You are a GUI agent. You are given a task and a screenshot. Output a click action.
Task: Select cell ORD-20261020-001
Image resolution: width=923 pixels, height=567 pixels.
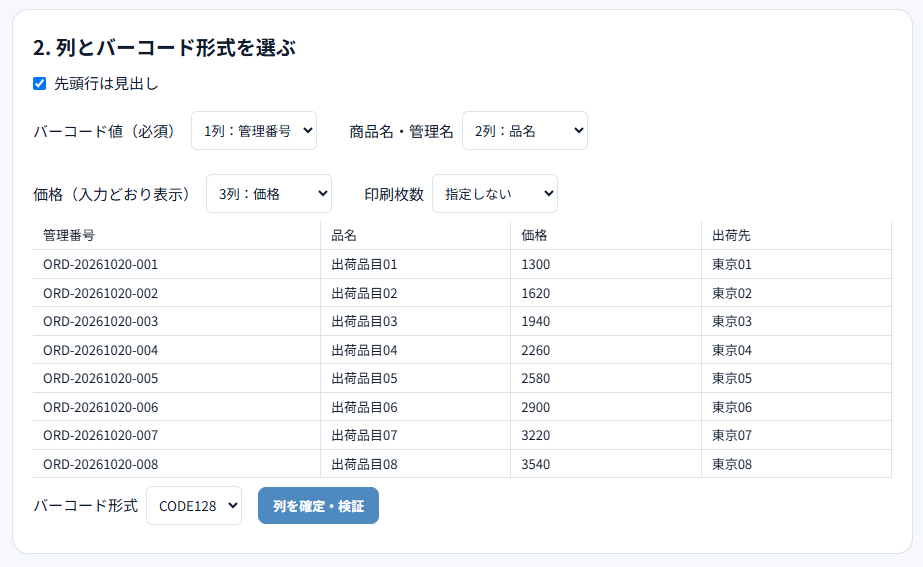click(x=177, y=264)
